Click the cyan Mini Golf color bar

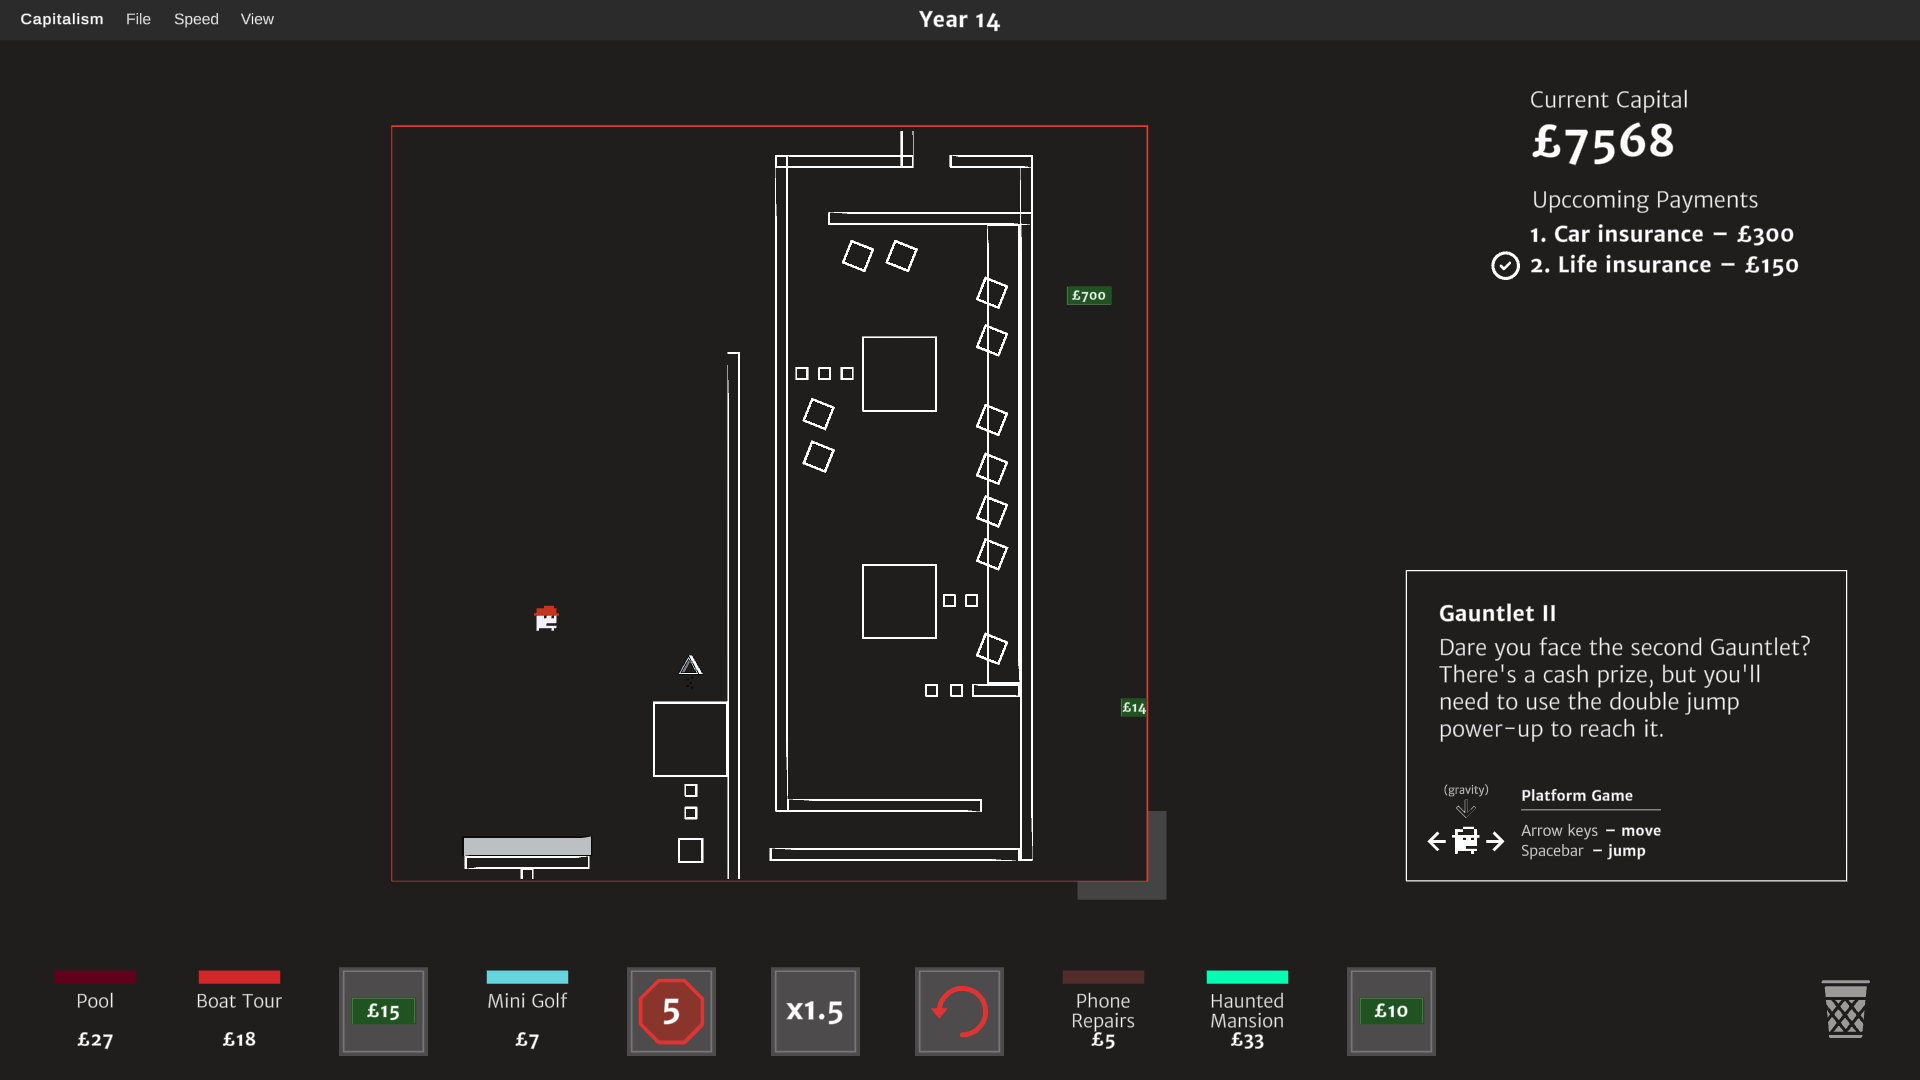click(527, 977)
